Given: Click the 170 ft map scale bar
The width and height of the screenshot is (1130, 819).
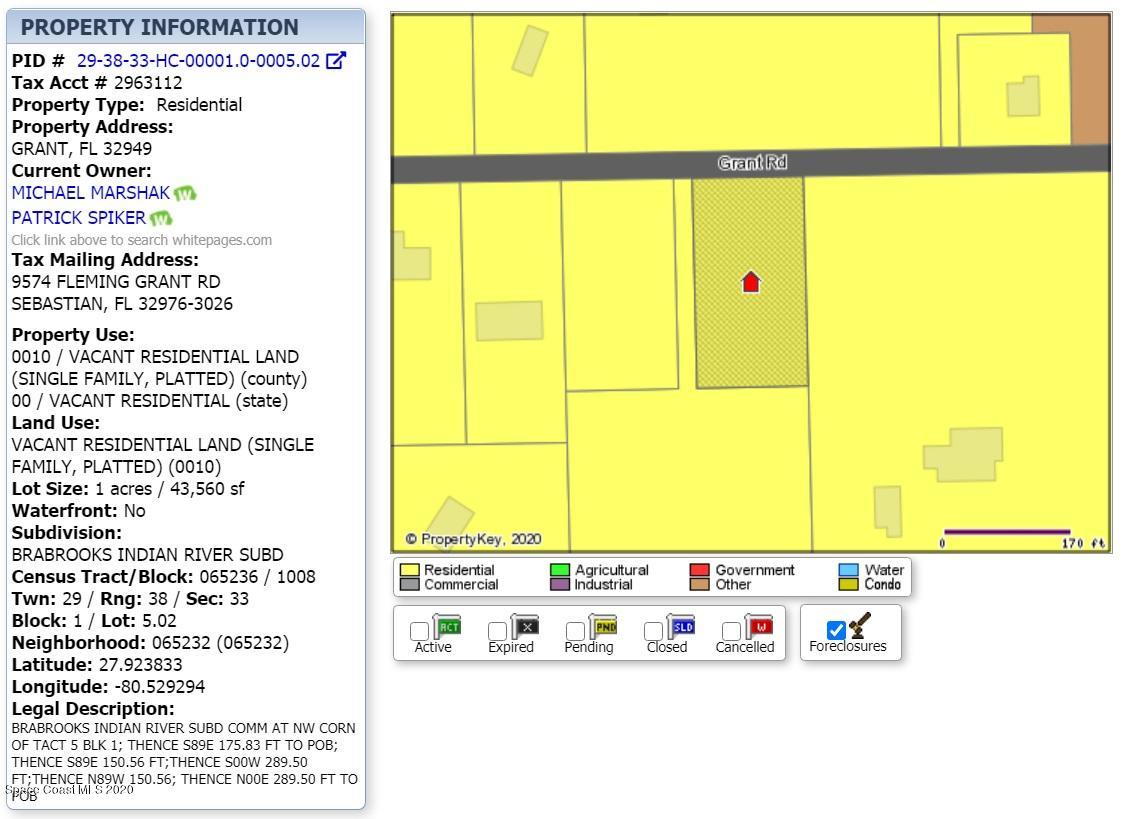Looking at the screenshot, I should [1007, 534].
